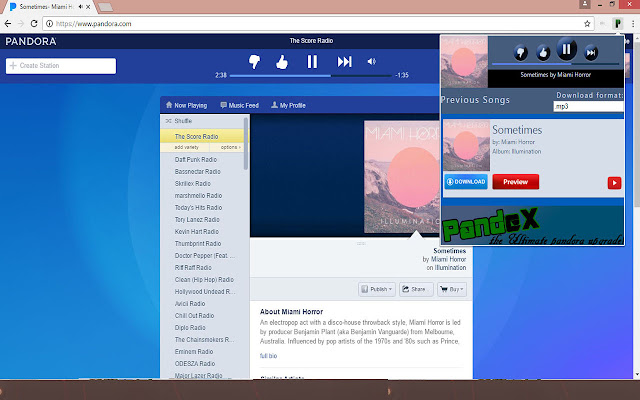
Task: Open station options dropdown
Action: click(231, 147)
